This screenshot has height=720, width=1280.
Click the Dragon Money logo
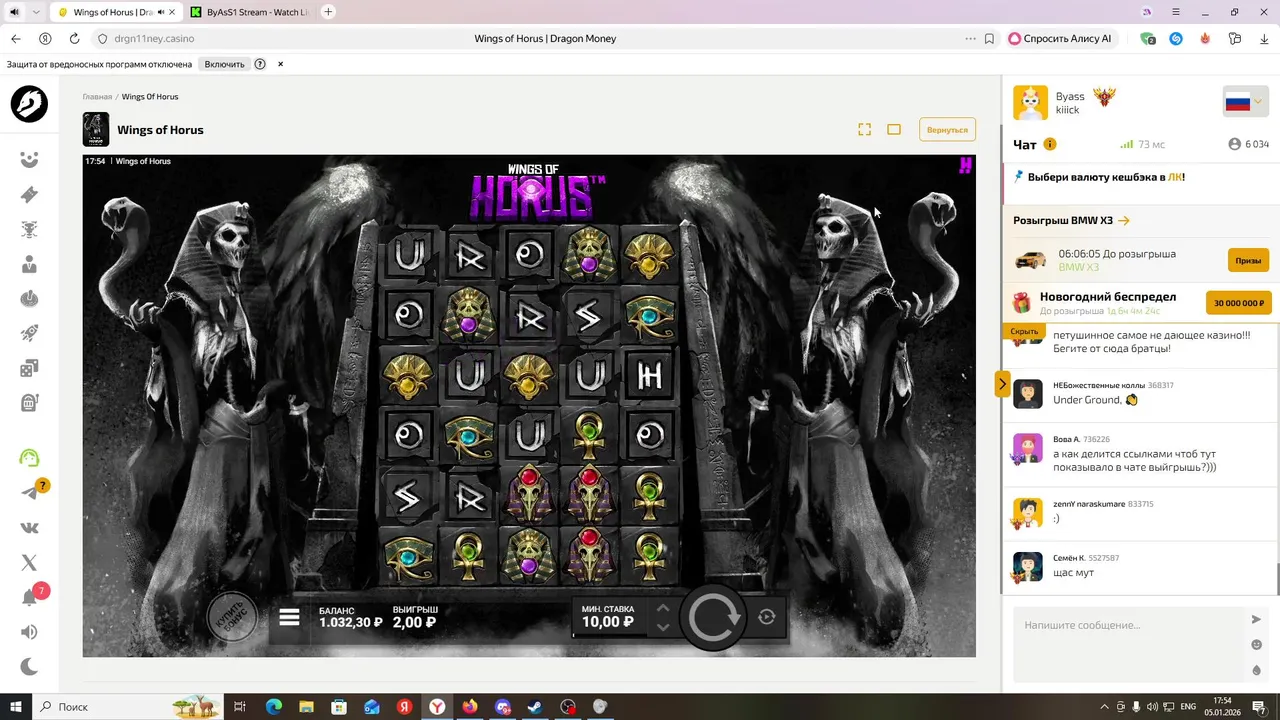29,104
